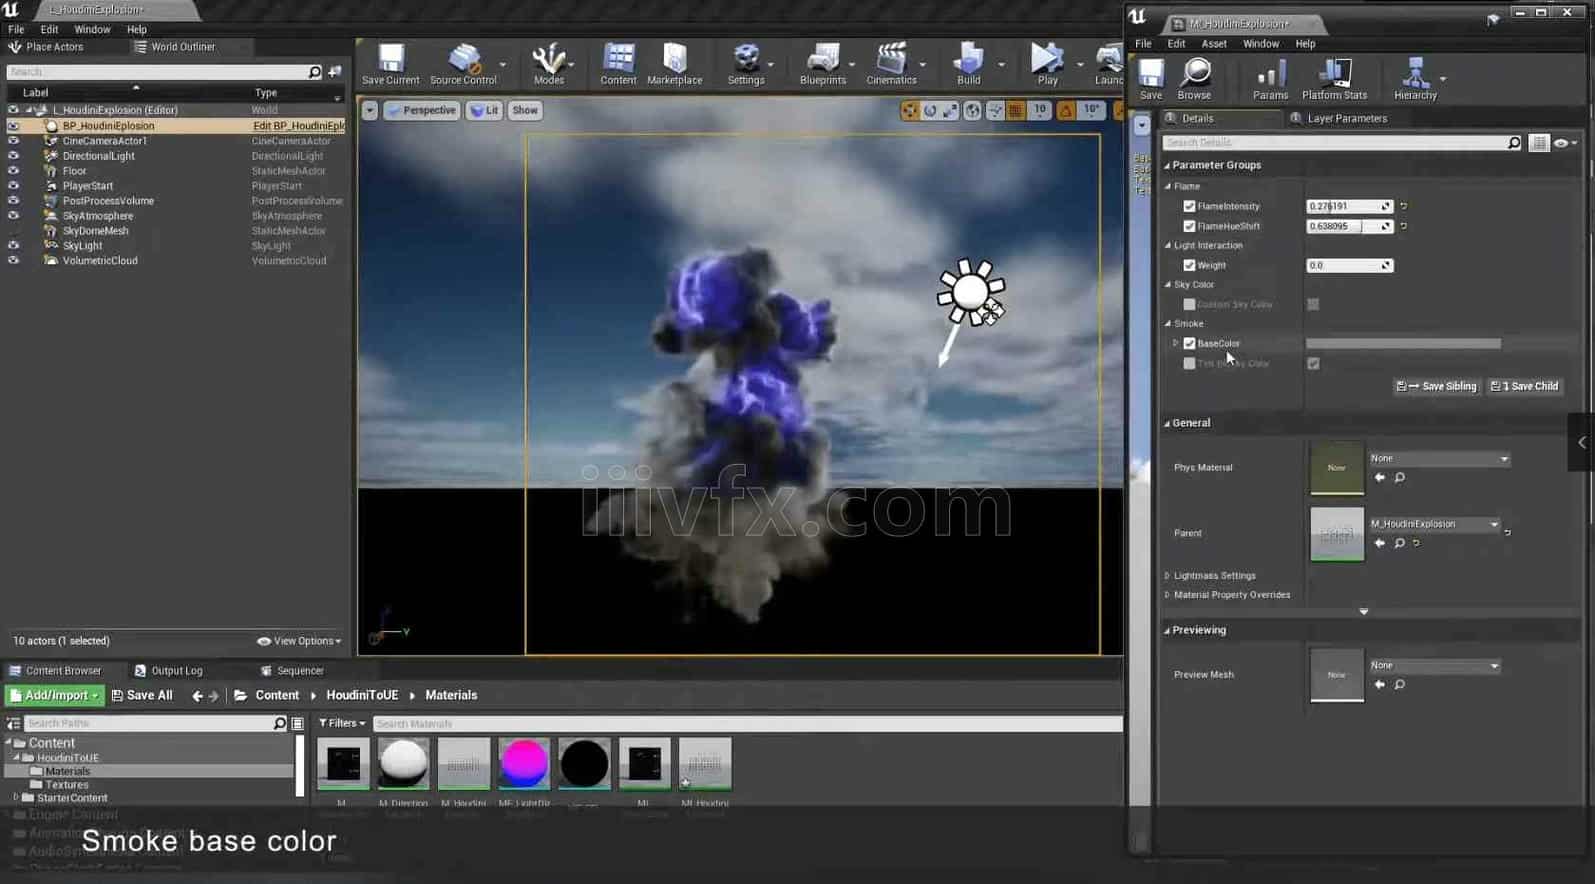Open the Preview Mesh None dropdown

(x=1434, y=665)
